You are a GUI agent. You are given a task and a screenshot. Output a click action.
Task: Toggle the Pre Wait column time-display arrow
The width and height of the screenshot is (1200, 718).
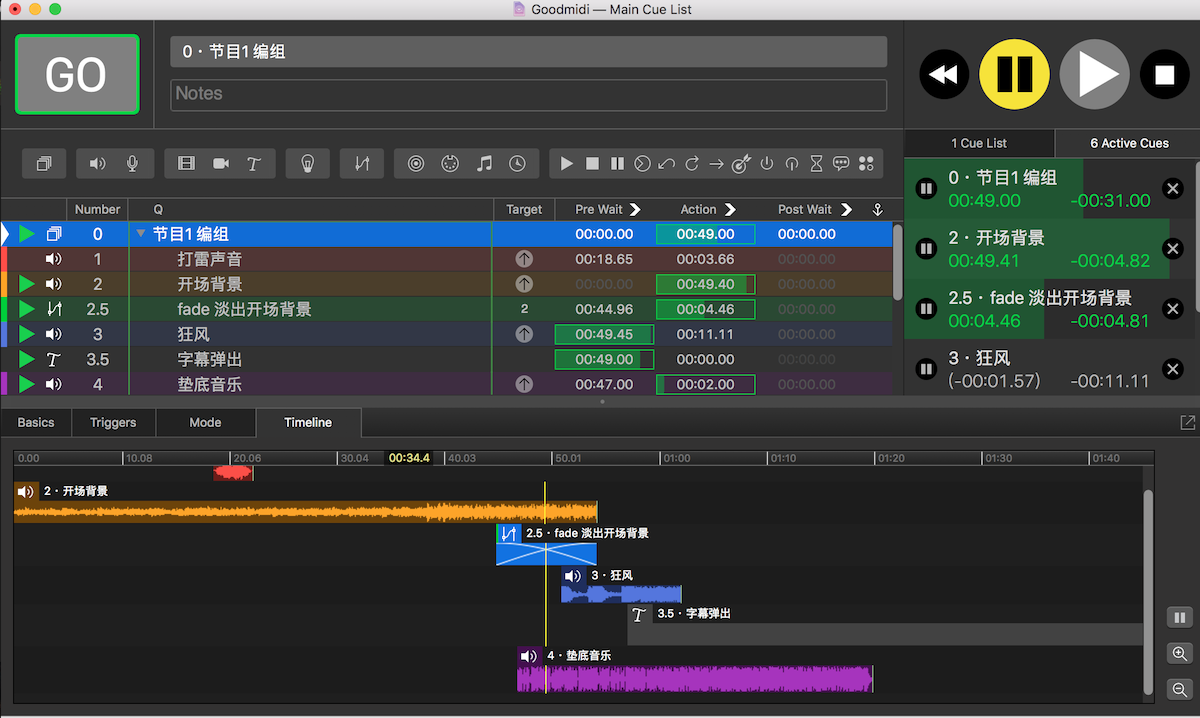(x=635, y=209)
